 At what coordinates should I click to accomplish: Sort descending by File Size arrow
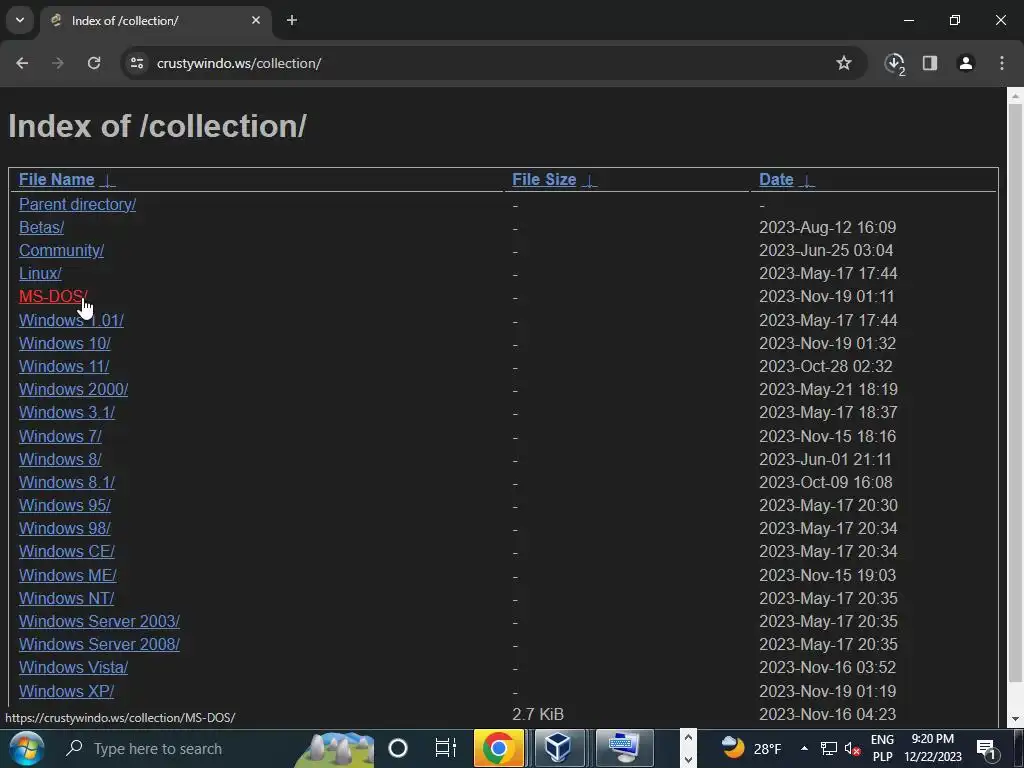(590, 180)
